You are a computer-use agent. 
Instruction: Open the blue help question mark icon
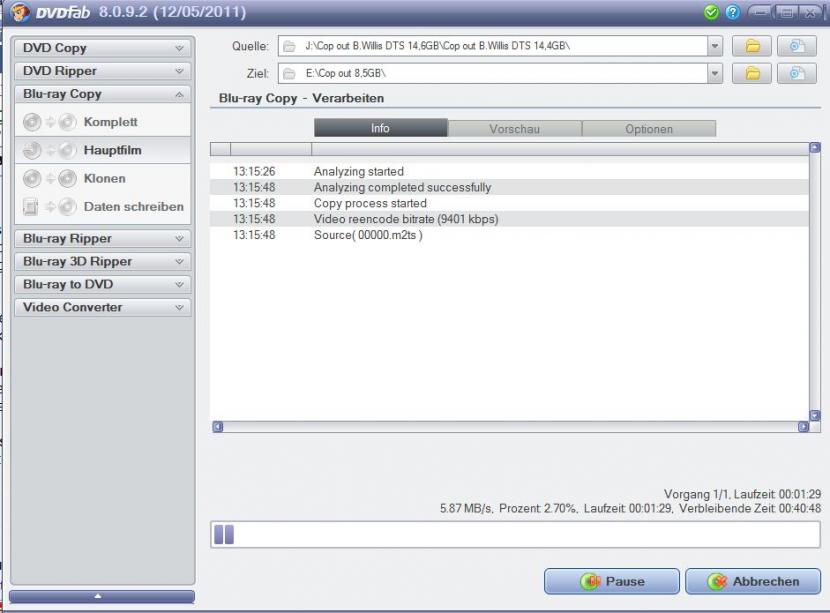[x=733, y=12]
